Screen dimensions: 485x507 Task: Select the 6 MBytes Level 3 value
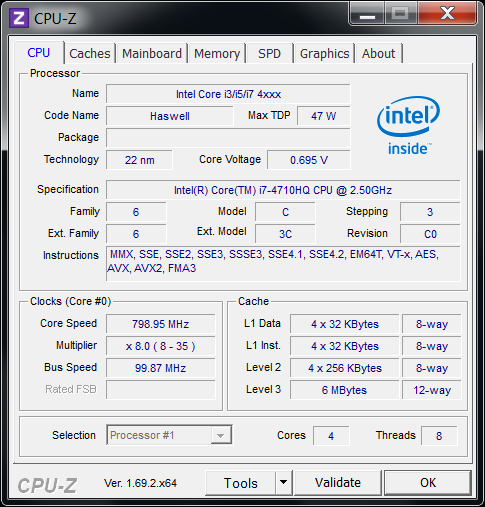click(x=345, y=390)
